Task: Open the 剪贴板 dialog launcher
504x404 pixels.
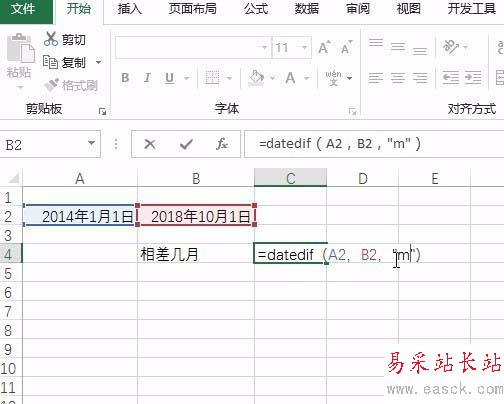Action: [103, 112]
